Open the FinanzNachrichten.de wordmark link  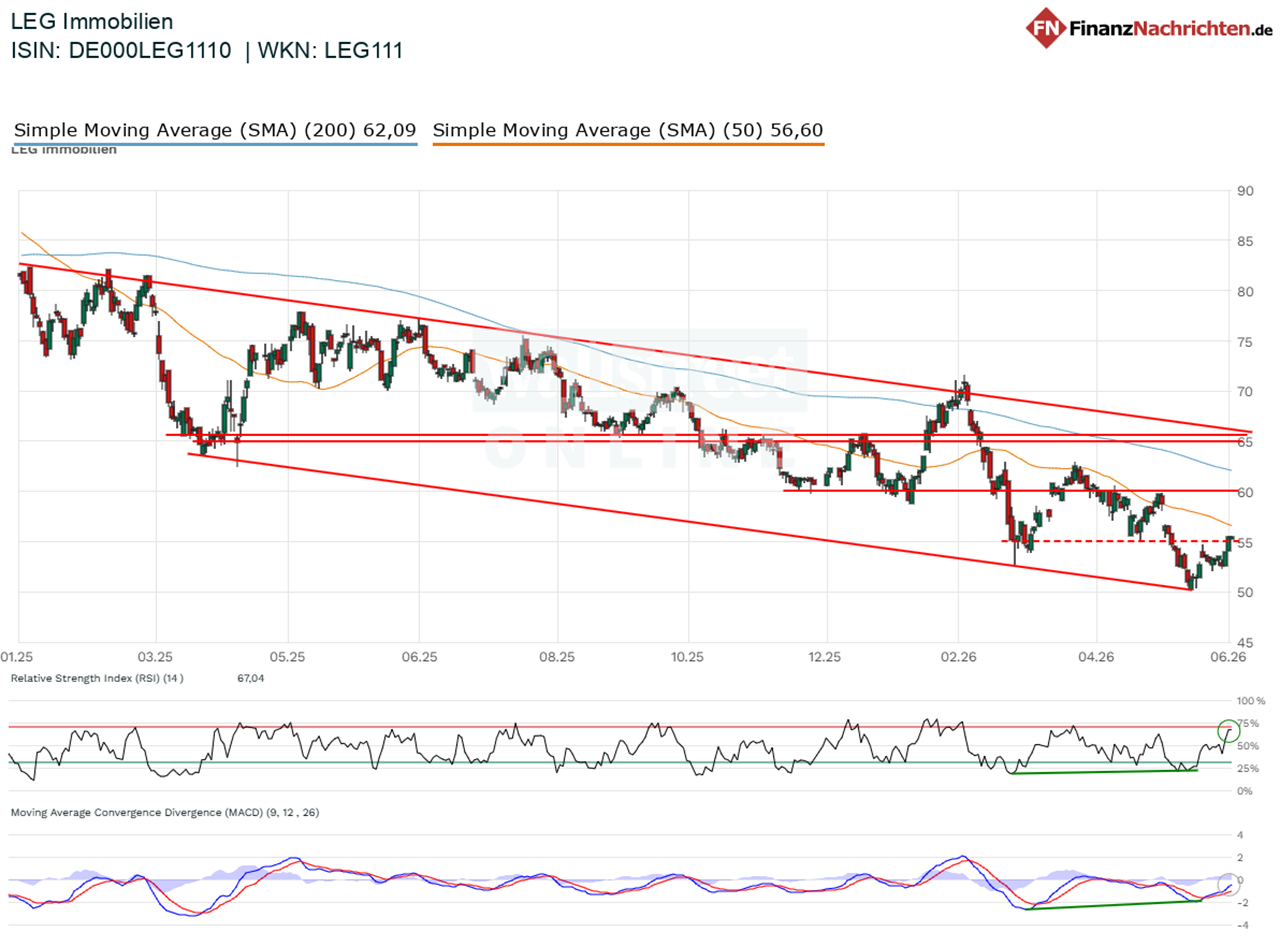pos(1171,27)
